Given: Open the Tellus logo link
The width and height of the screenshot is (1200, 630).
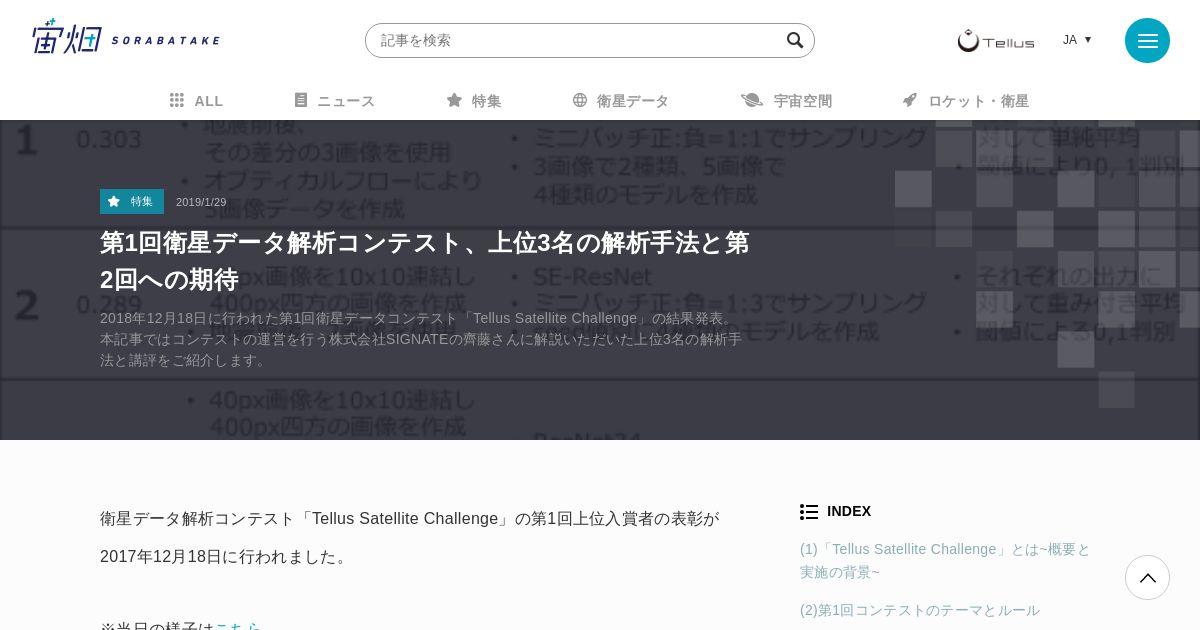Looking at the screenshot, I should click(996, 40).
